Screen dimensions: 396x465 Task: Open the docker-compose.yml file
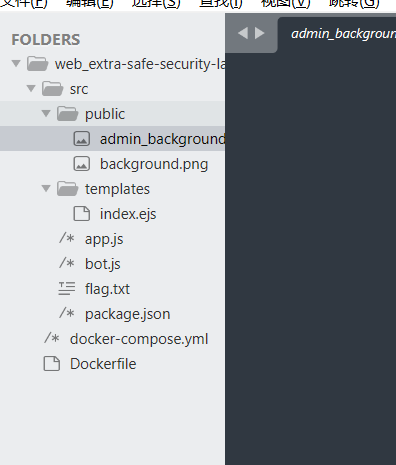click(139, 339)
